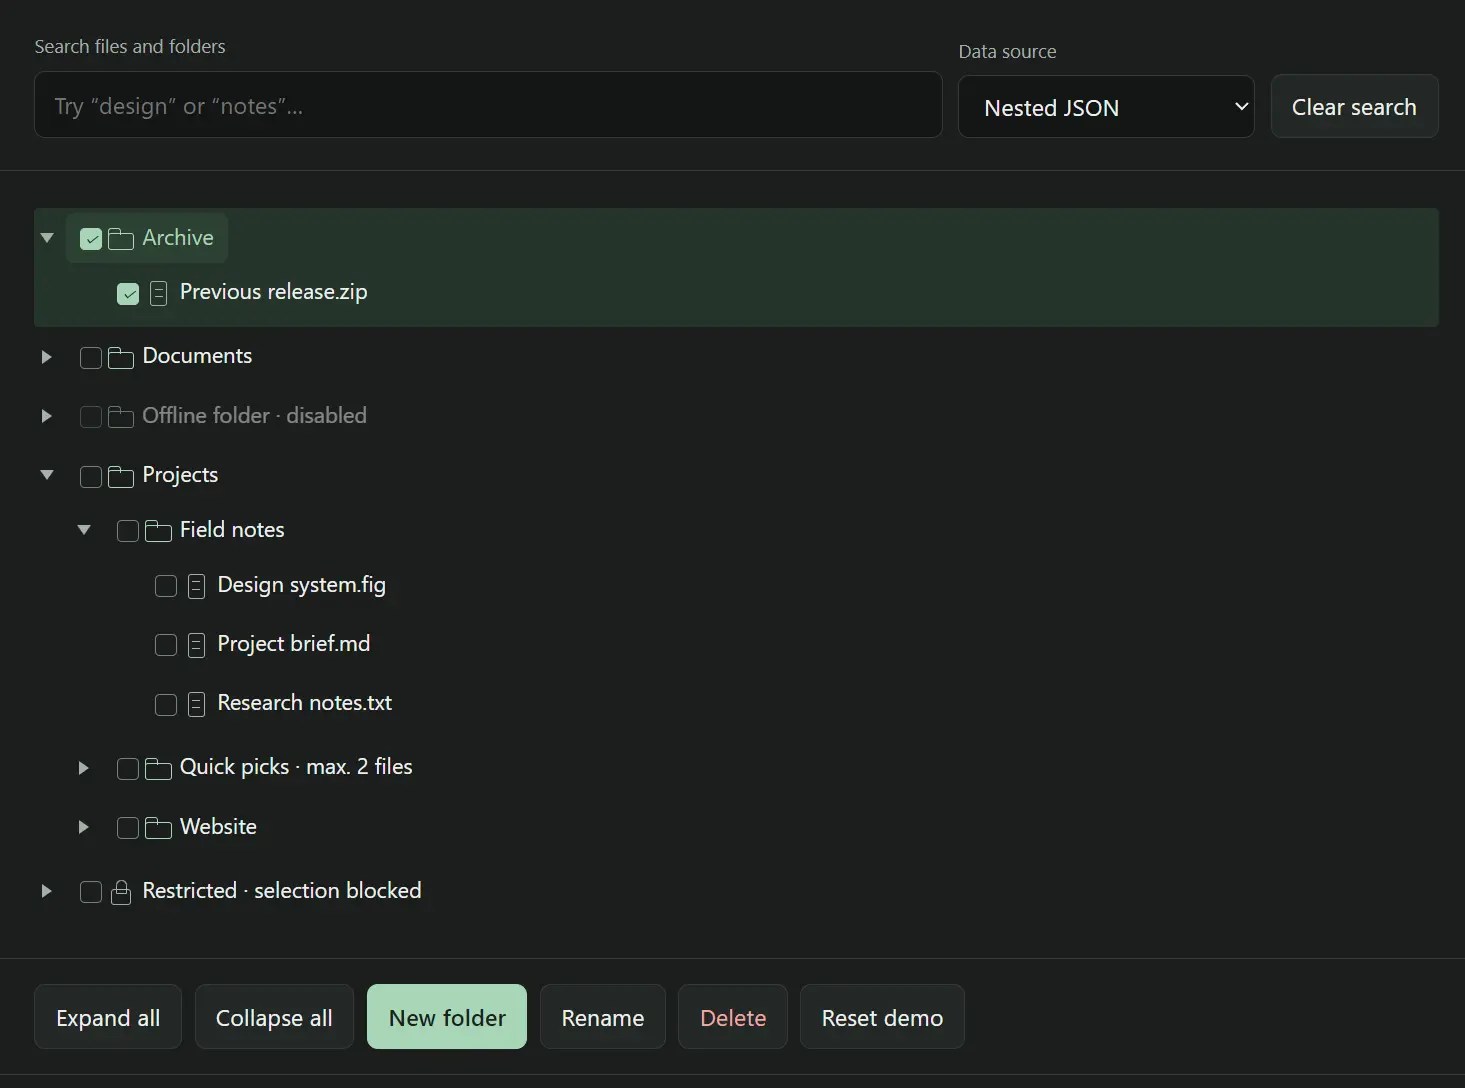Click the Project brief.md file icon
This screenshot has width=1465, height=1088.
tap(196, 645)
